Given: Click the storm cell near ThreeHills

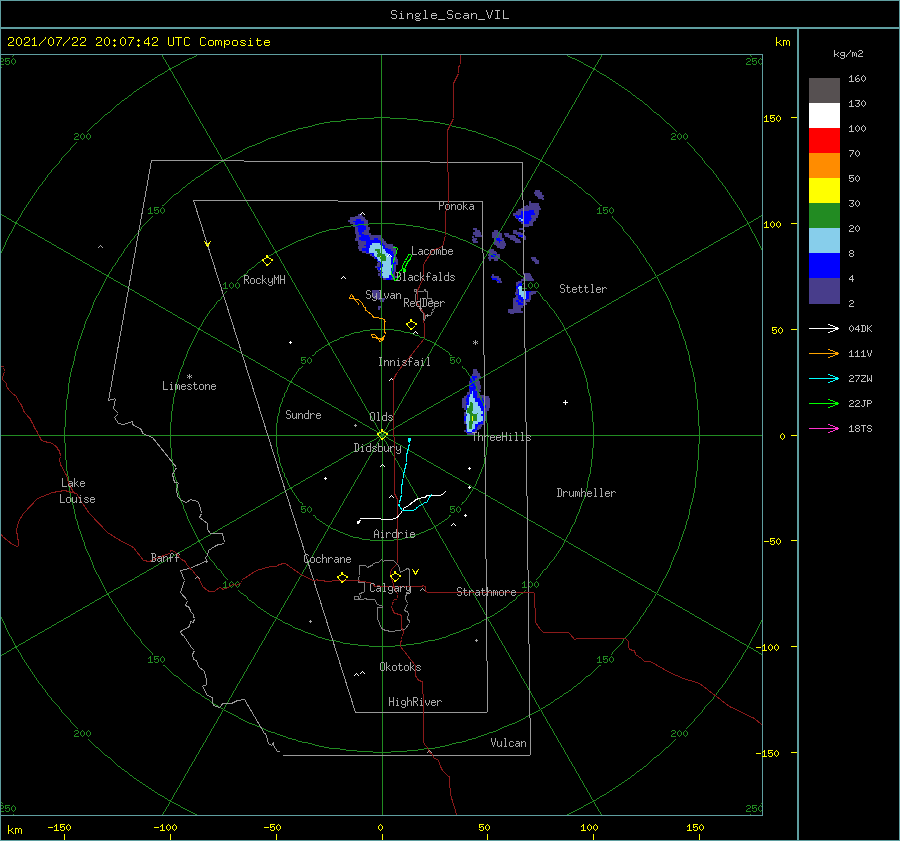Looking at the screenshot, I should [474, 404].
